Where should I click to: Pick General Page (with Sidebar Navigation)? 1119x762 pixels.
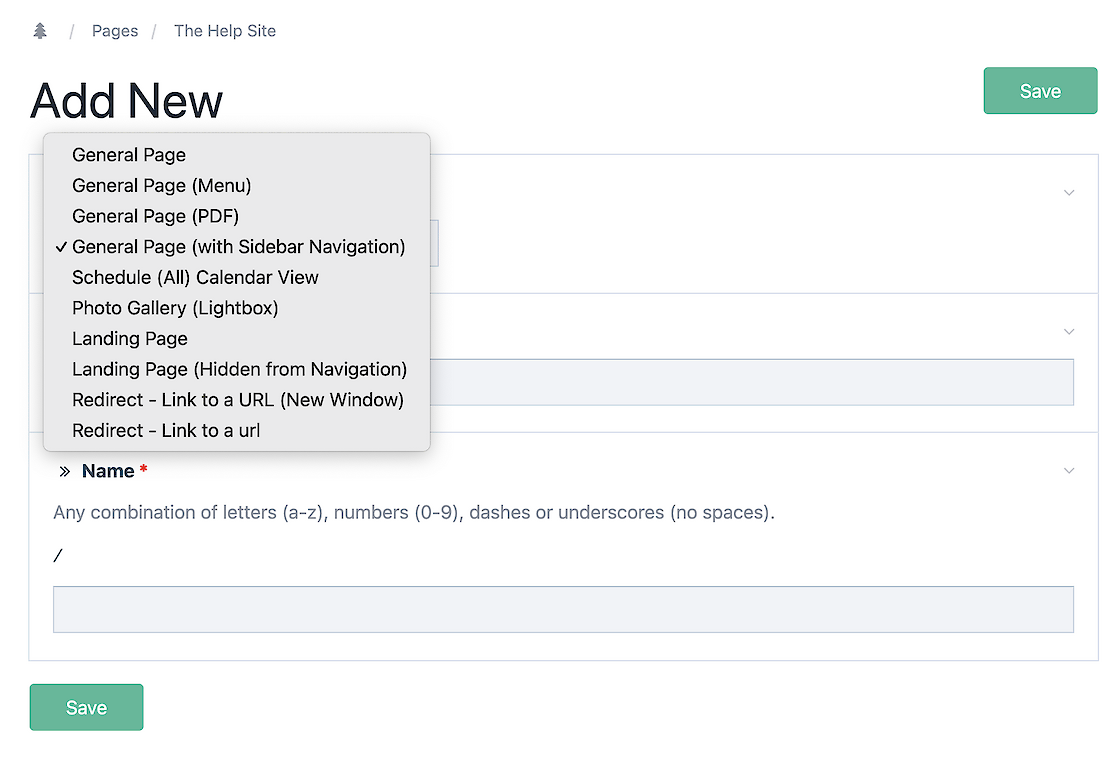click(238, 247)
